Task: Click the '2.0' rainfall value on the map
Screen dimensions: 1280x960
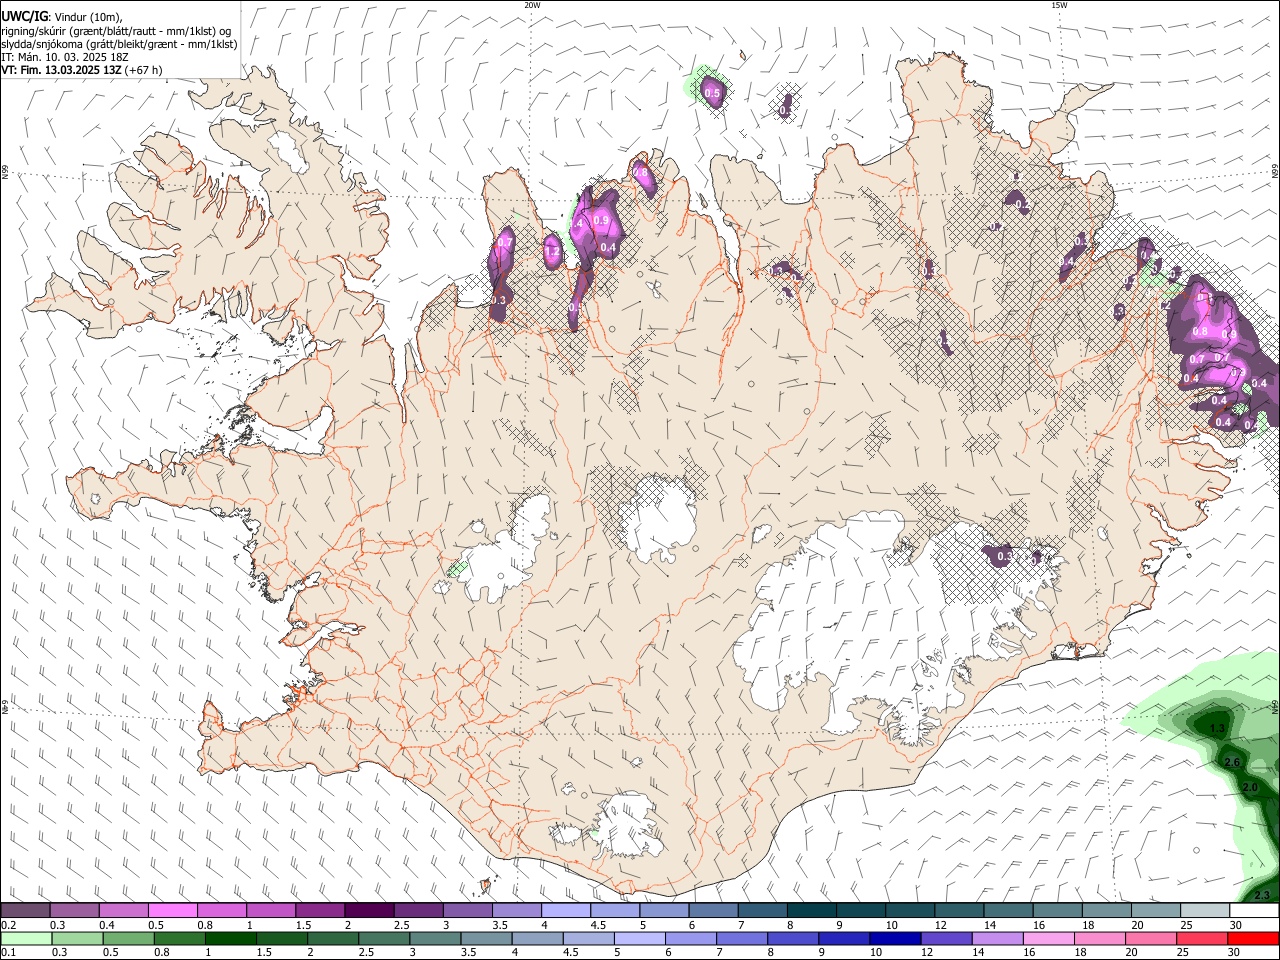Action: pyautogui.click(x=1249, y=788)
